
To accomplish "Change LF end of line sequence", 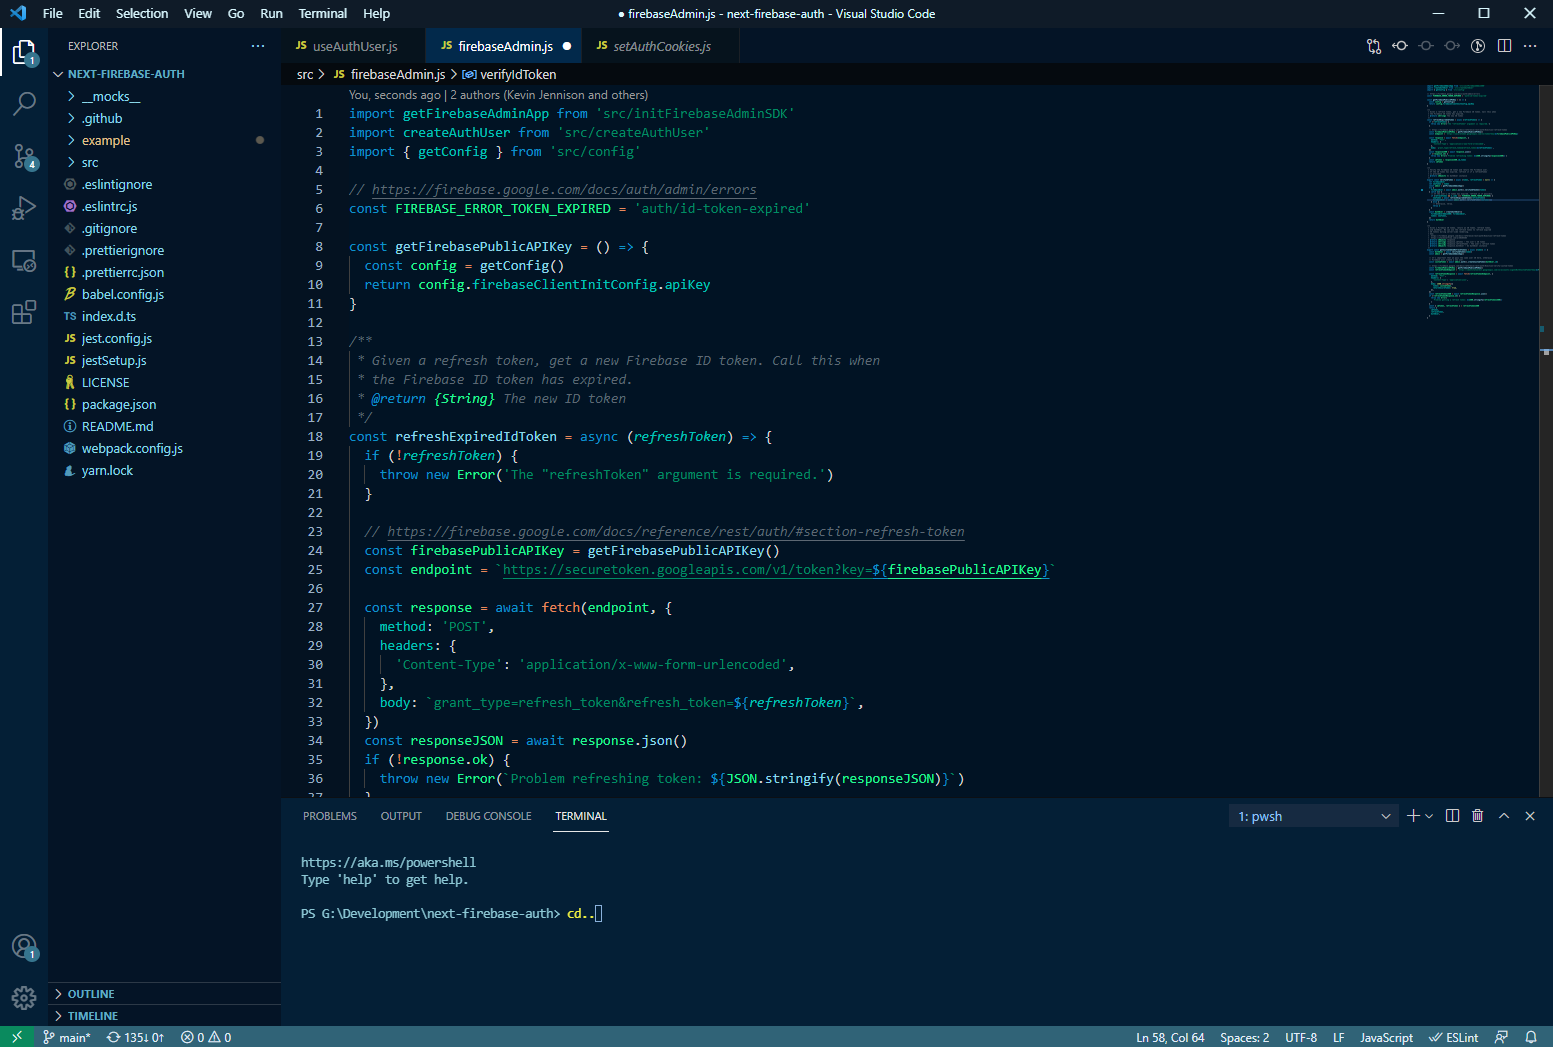I will pos(1338,1037).
